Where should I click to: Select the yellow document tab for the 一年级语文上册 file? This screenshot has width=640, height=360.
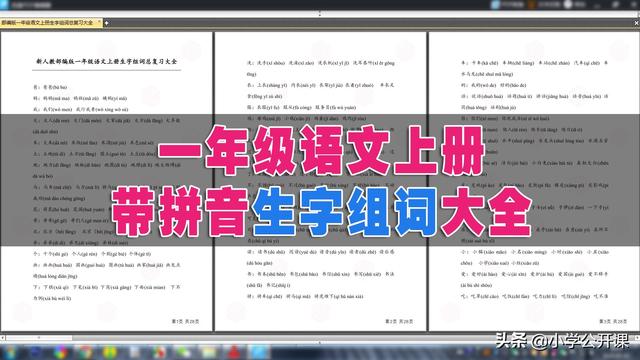(51, 23)
